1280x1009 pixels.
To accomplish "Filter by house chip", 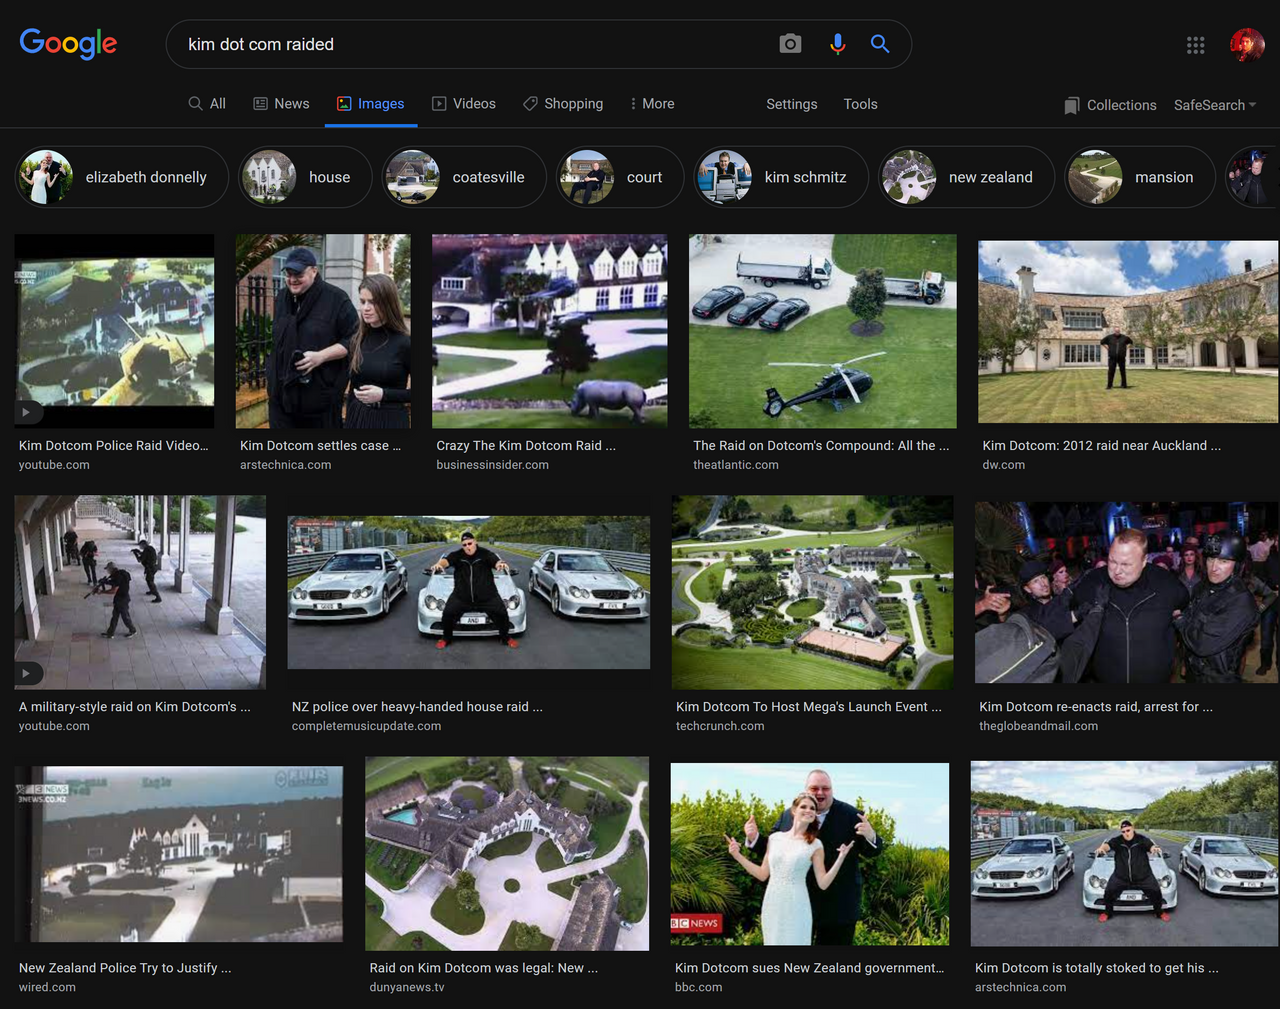I will click(x=304, y=177).
